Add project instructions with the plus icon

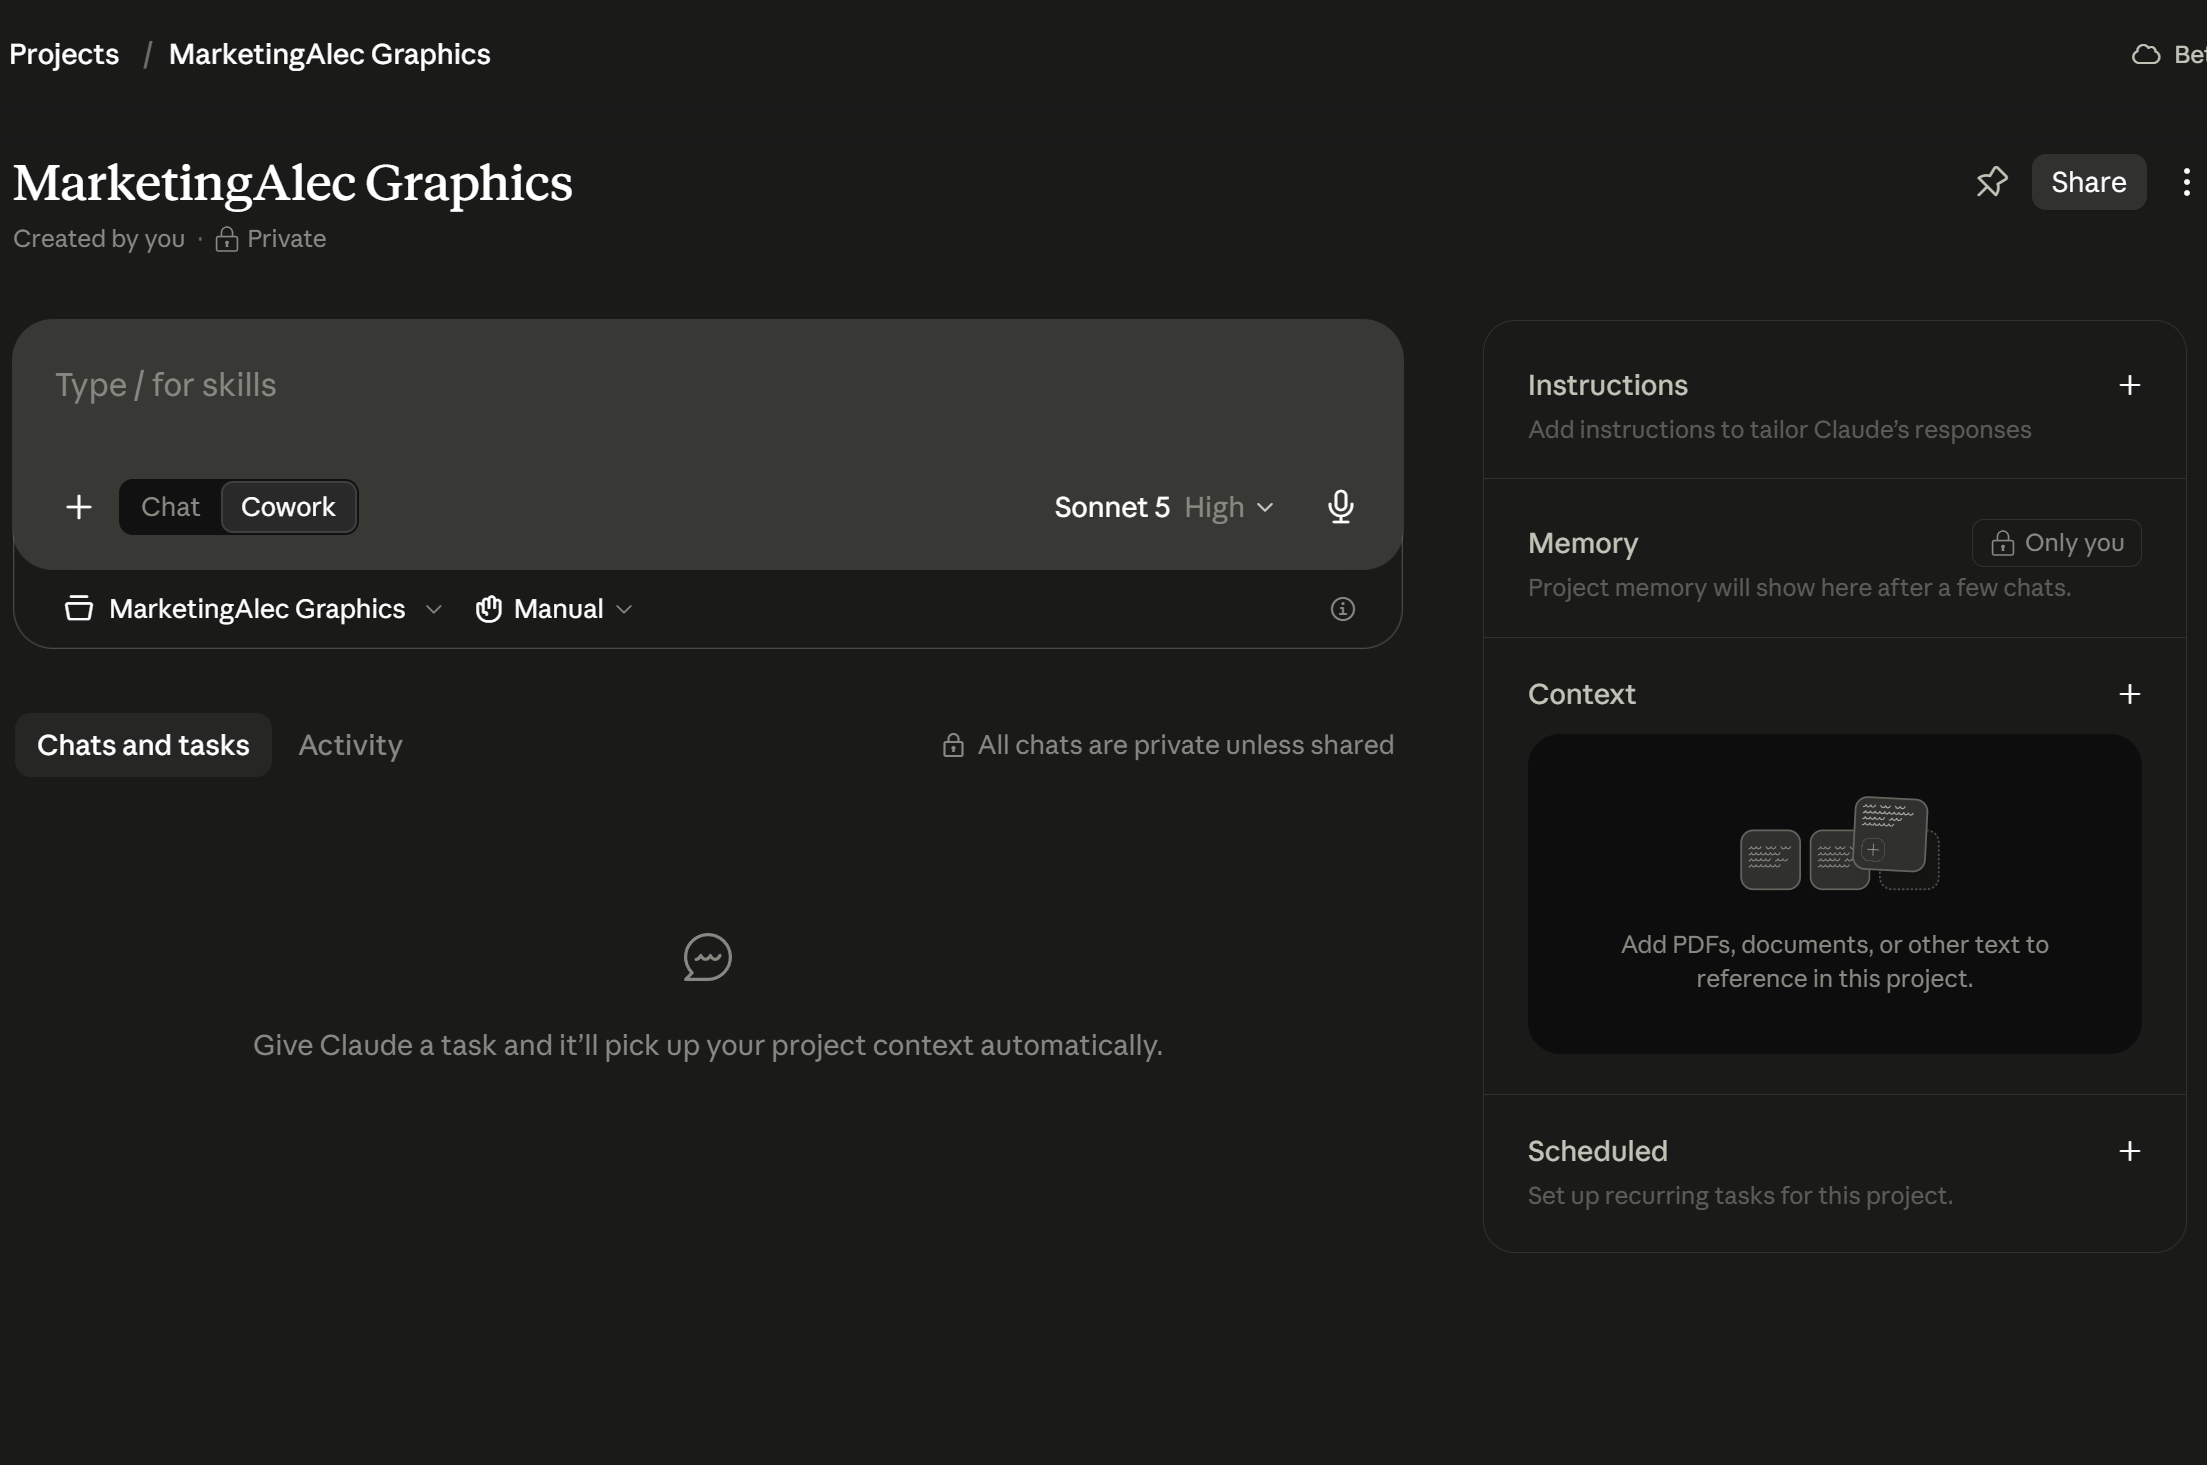(x=2129, y=385)
